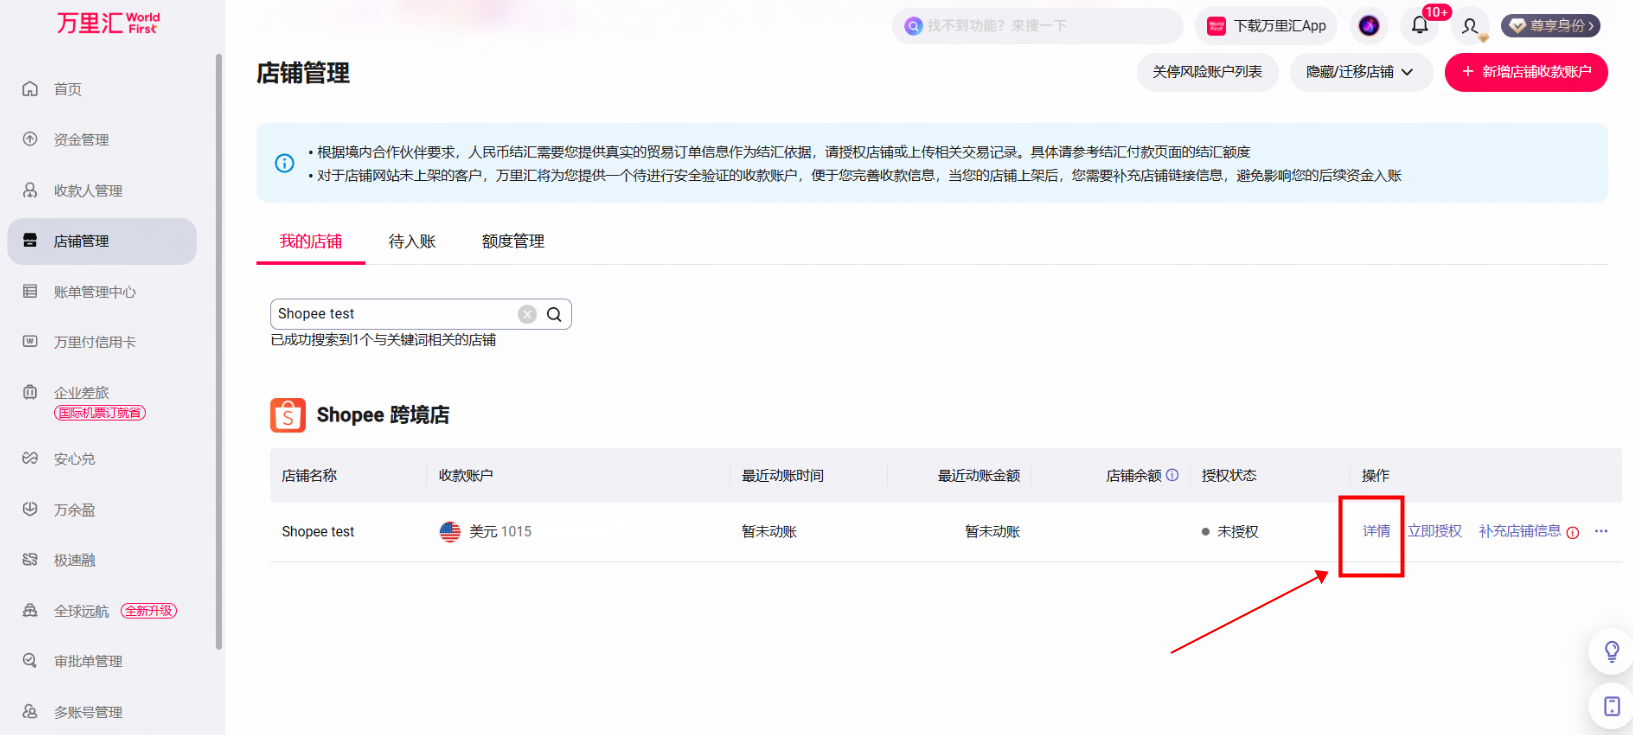The height and width of the screenshot is (735, 1633).
Task: Click the 收款人管理 sidebar icon
Action: tap(30, 190)
